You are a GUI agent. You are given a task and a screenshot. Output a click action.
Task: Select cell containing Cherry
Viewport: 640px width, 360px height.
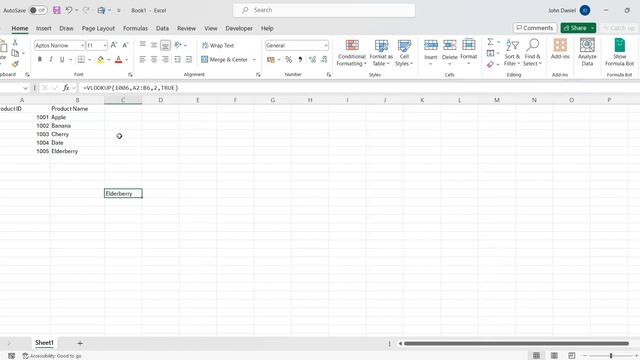click(x=77, y=134)
